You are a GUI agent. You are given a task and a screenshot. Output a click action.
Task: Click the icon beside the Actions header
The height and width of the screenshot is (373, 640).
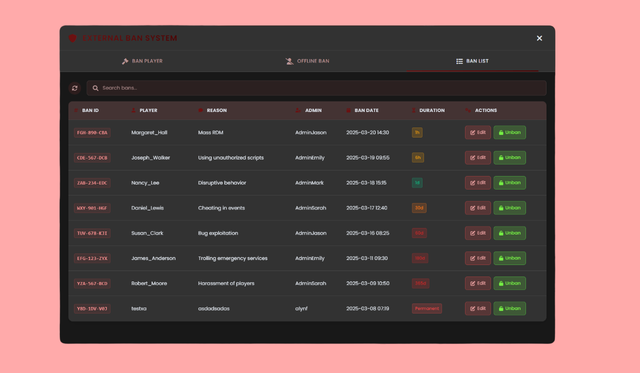pos(468,111)
